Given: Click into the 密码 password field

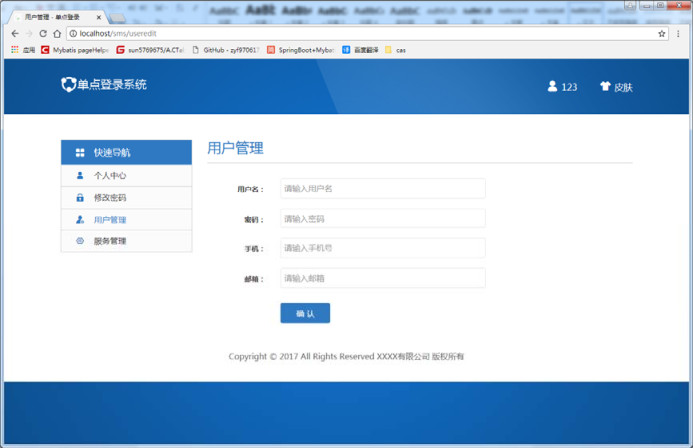Looking at the screenshot, I should 382,219.
